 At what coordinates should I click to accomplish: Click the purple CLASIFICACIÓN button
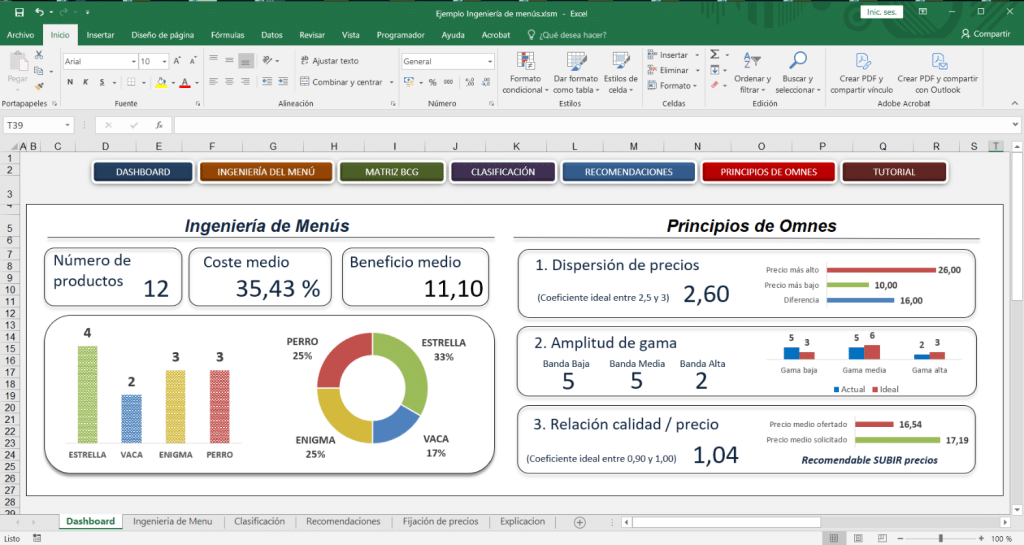coord(503,172)
